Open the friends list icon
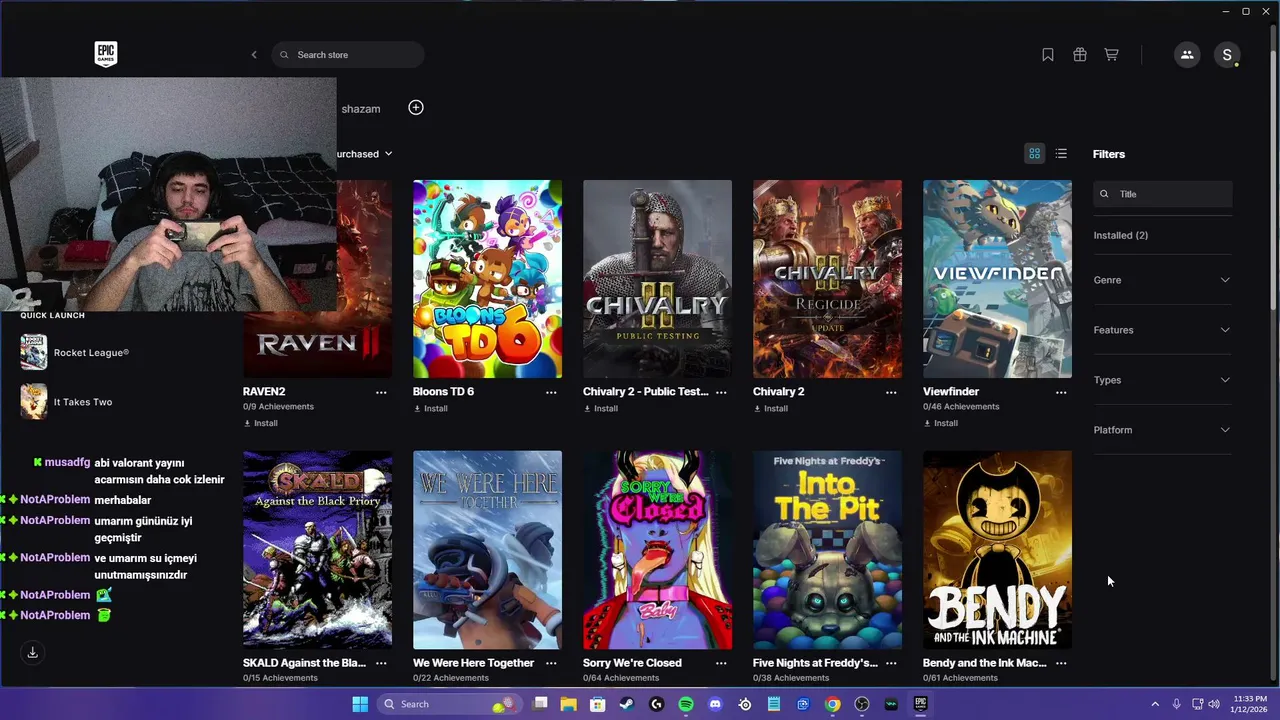 click(1187, 55)
